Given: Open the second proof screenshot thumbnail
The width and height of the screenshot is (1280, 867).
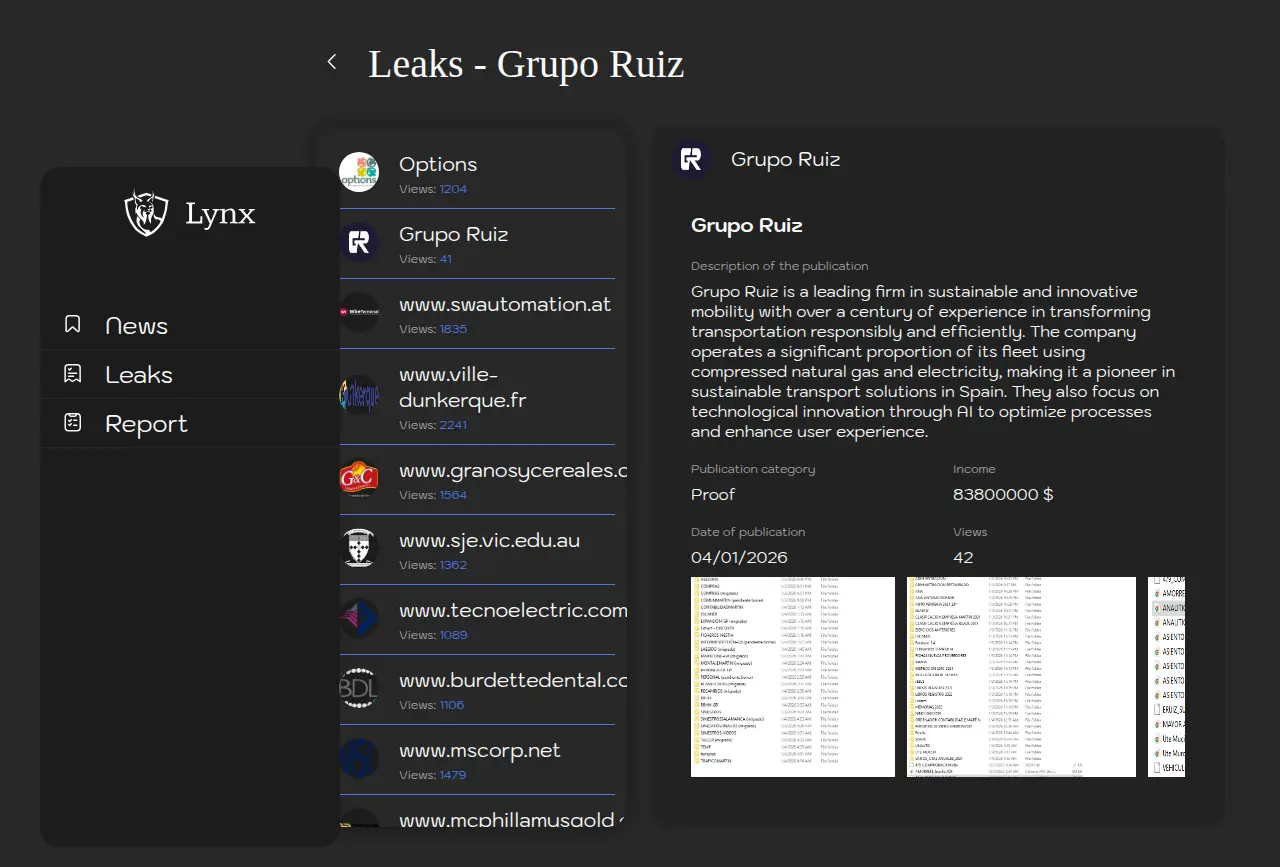Looking at the screenshot, I should tap(1021, 677).
